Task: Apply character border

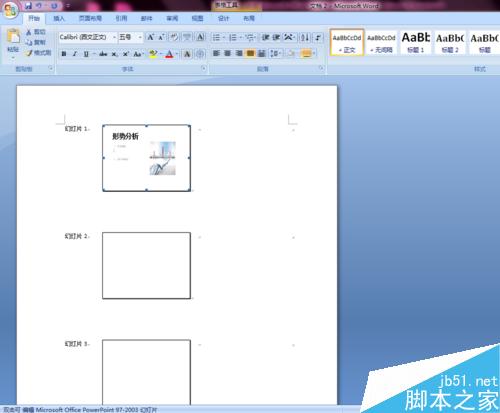Action: [x=200, y=37]
